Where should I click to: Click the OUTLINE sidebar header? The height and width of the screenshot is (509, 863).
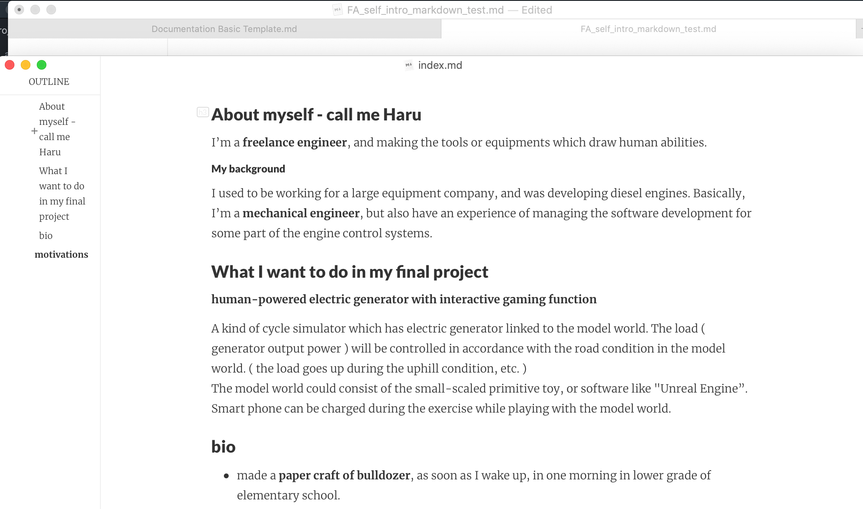tap(49, 81)
